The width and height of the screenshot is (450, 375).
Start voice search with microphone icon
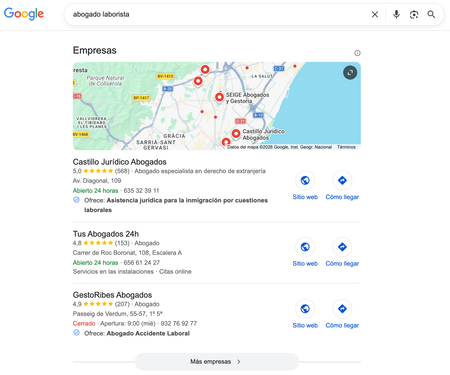[x=396, y=14]
